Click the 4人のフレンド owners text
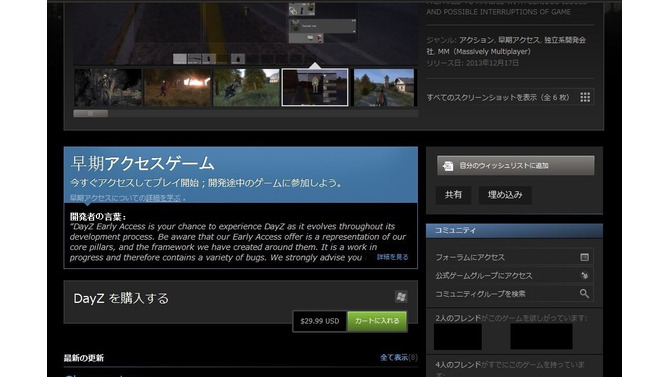Viewport: 670px width, 377px height. click(458, 365)
